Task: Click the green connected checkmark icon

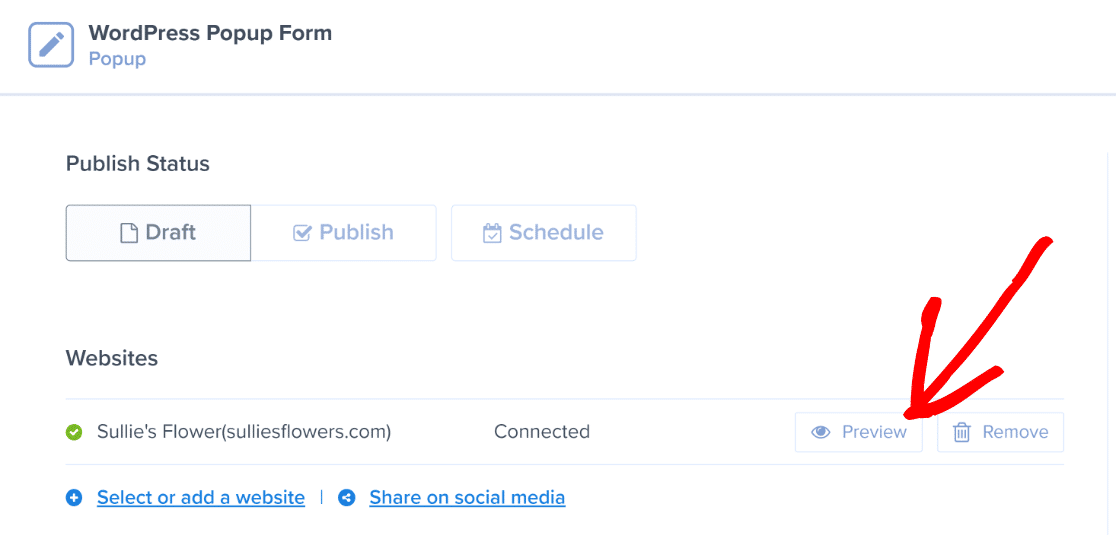Action: click(73, 432)
